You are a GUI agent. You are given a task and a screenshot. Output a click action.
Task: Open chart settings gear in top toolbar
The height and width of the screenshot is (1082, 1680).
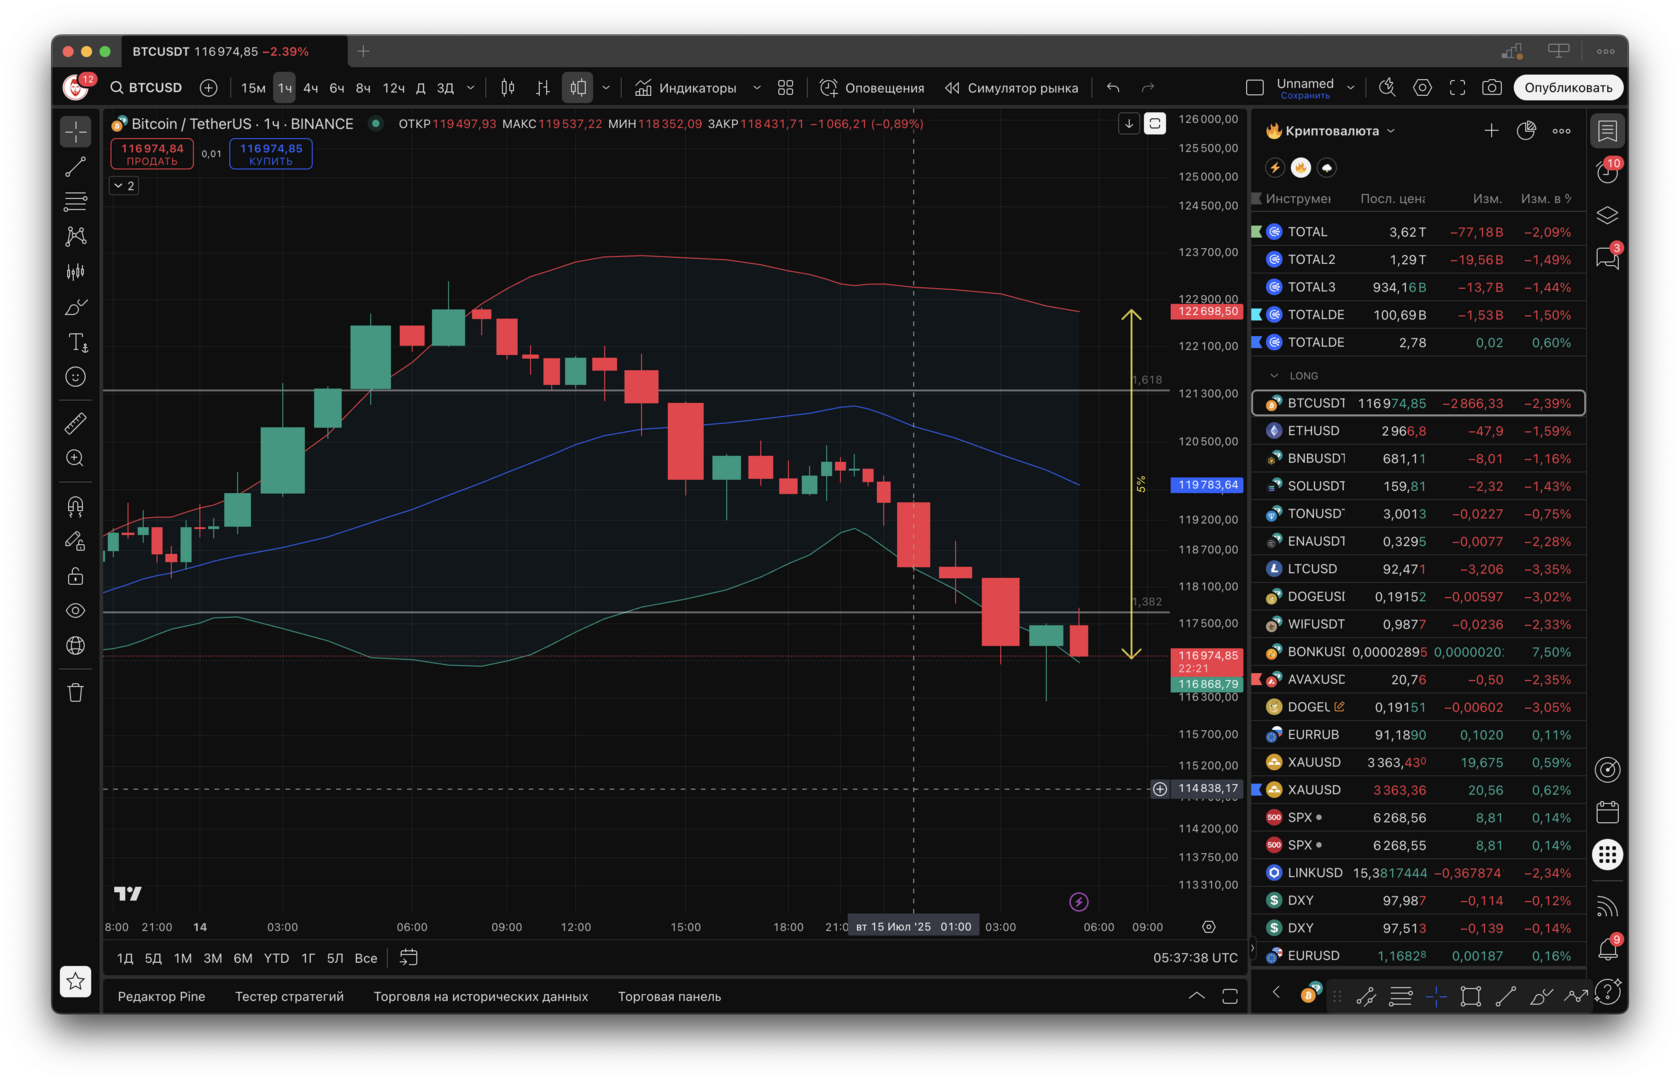coord(1422,88)
